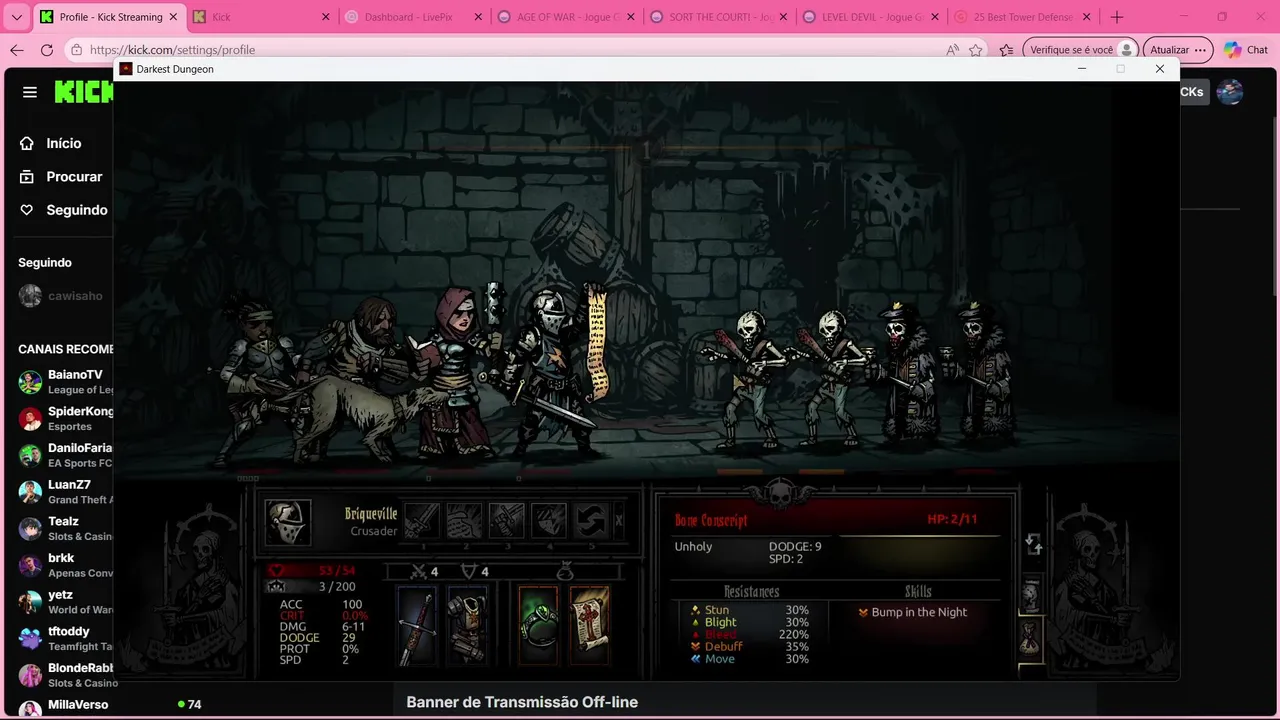Image resolution: width=1280 pixels, height=720 pixels.
Task: Open the map tab on the right panel
Action: (x=1031, y=596)
